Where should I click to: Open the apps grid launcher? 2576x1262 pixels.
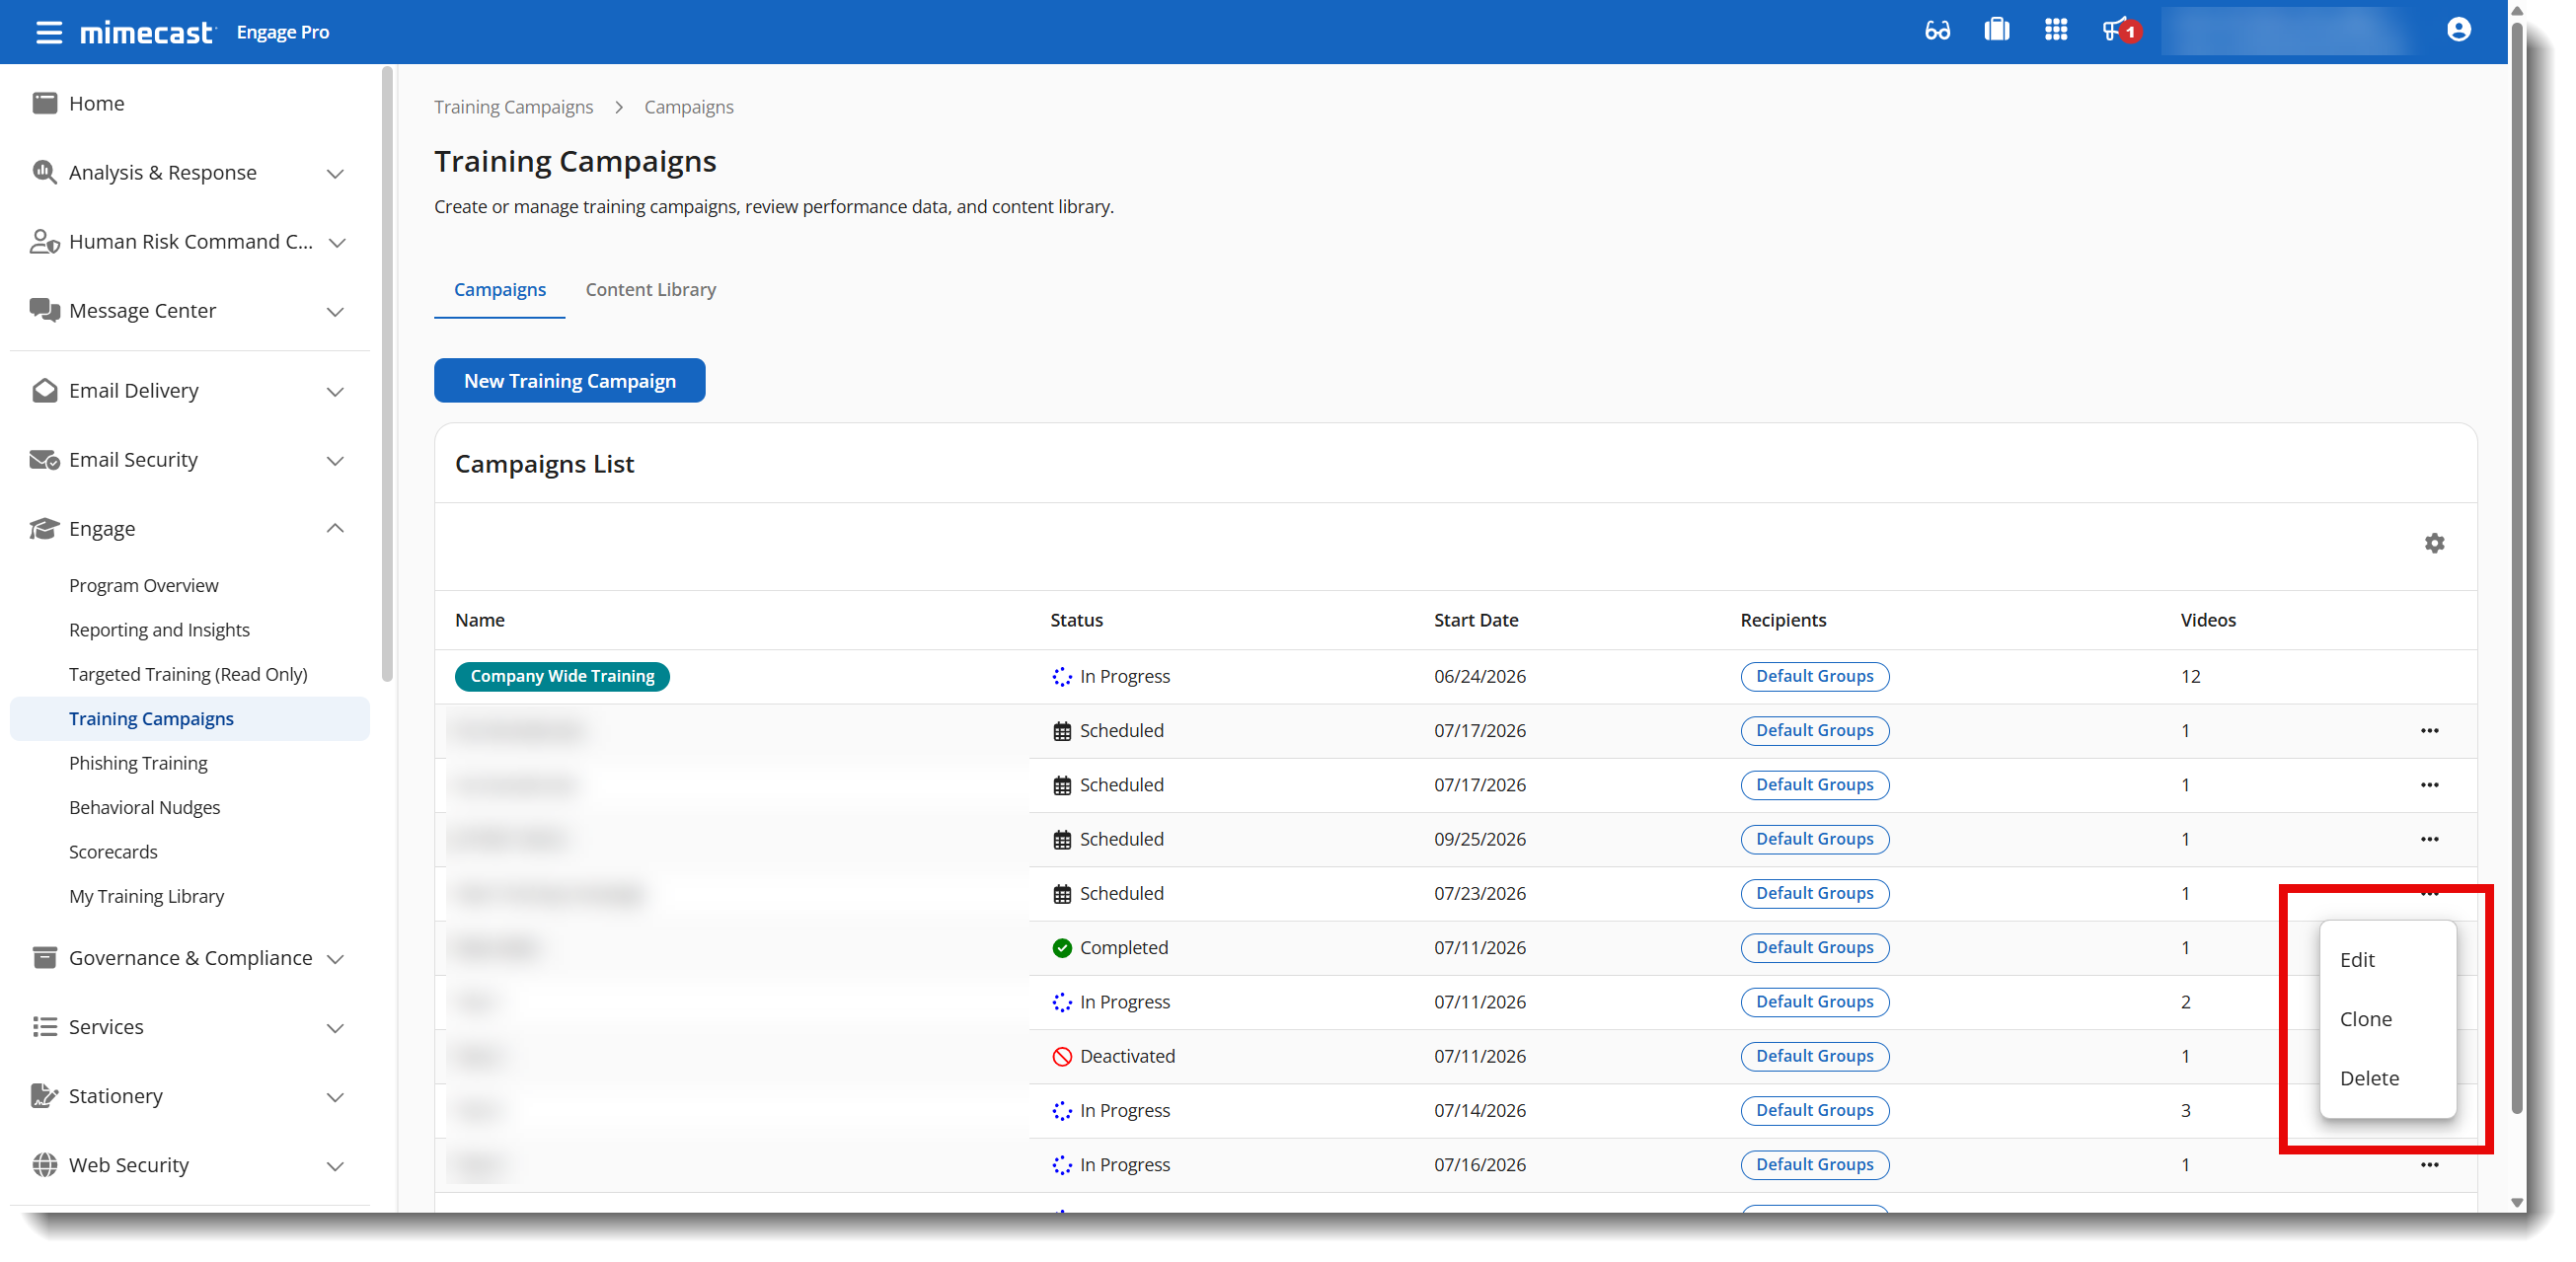pyautogui.click(x=2055, y=30)
